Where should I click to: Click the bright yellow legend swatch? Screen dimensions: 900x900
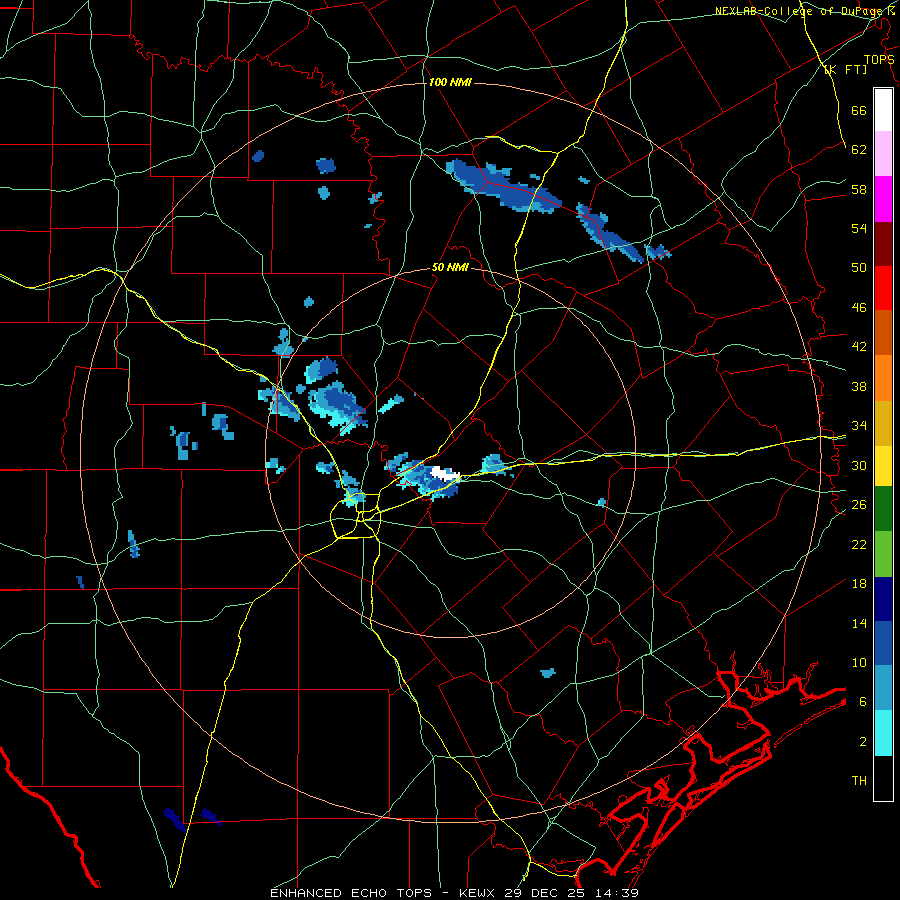pyautogui.click(x=883, y=466)
